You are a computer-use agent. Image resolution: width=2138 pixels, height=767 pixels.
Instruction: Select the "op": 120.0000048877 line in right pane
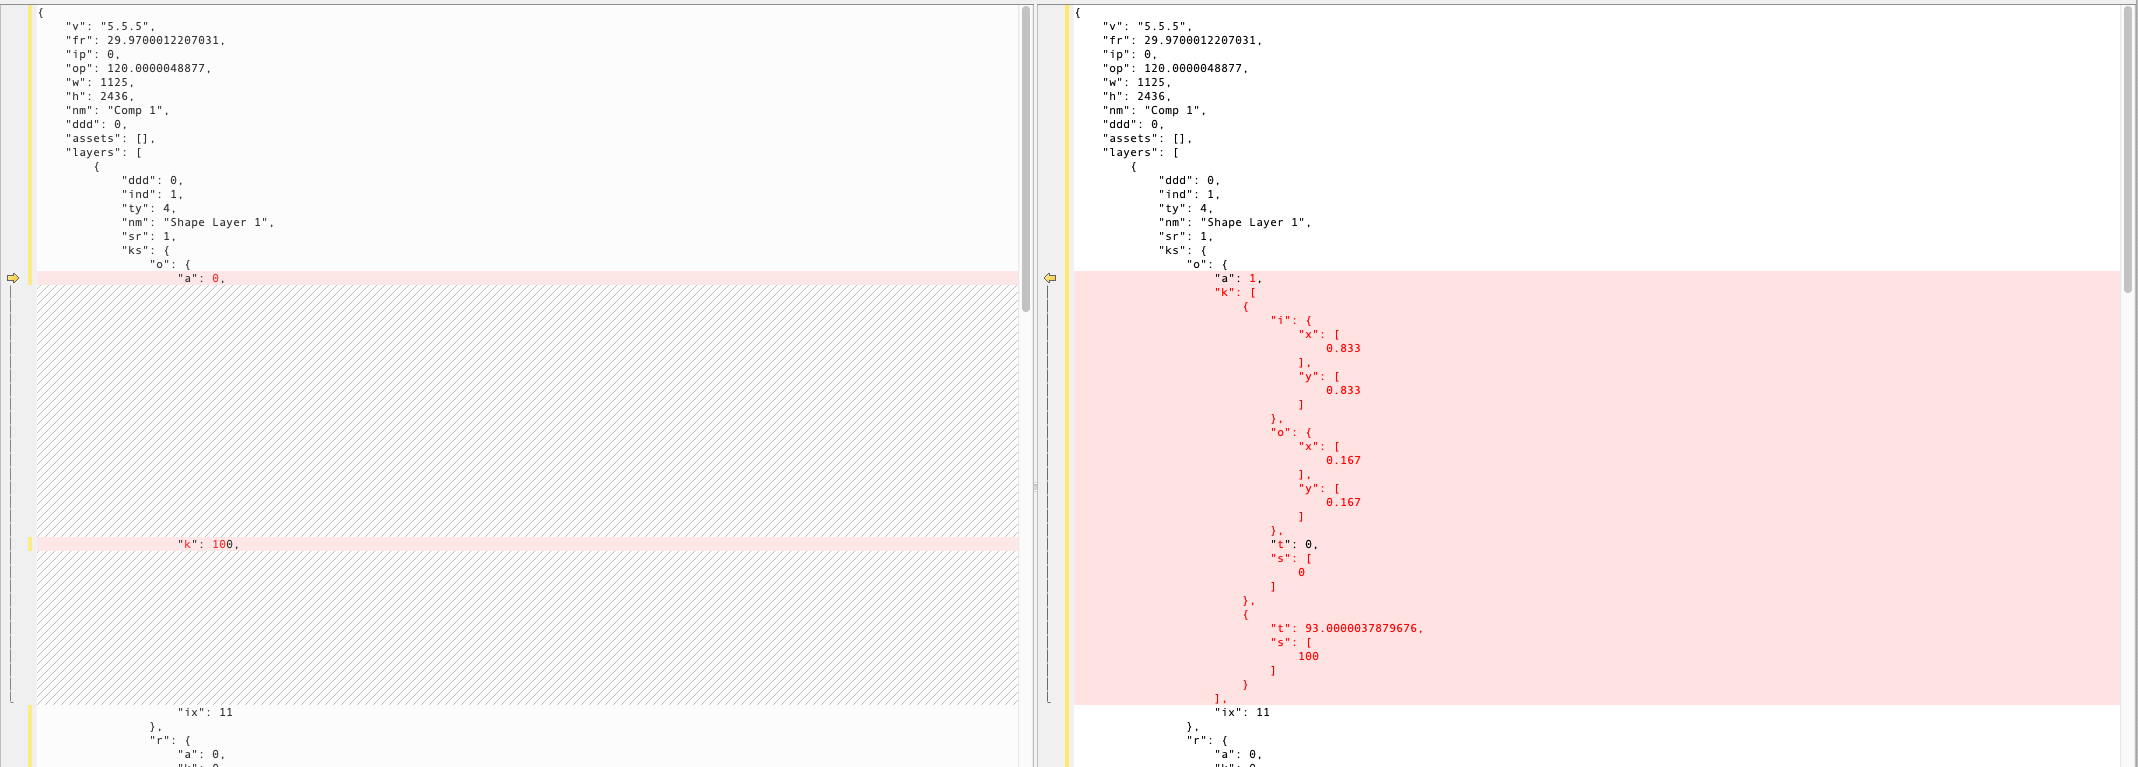[x=1176, y=68]
